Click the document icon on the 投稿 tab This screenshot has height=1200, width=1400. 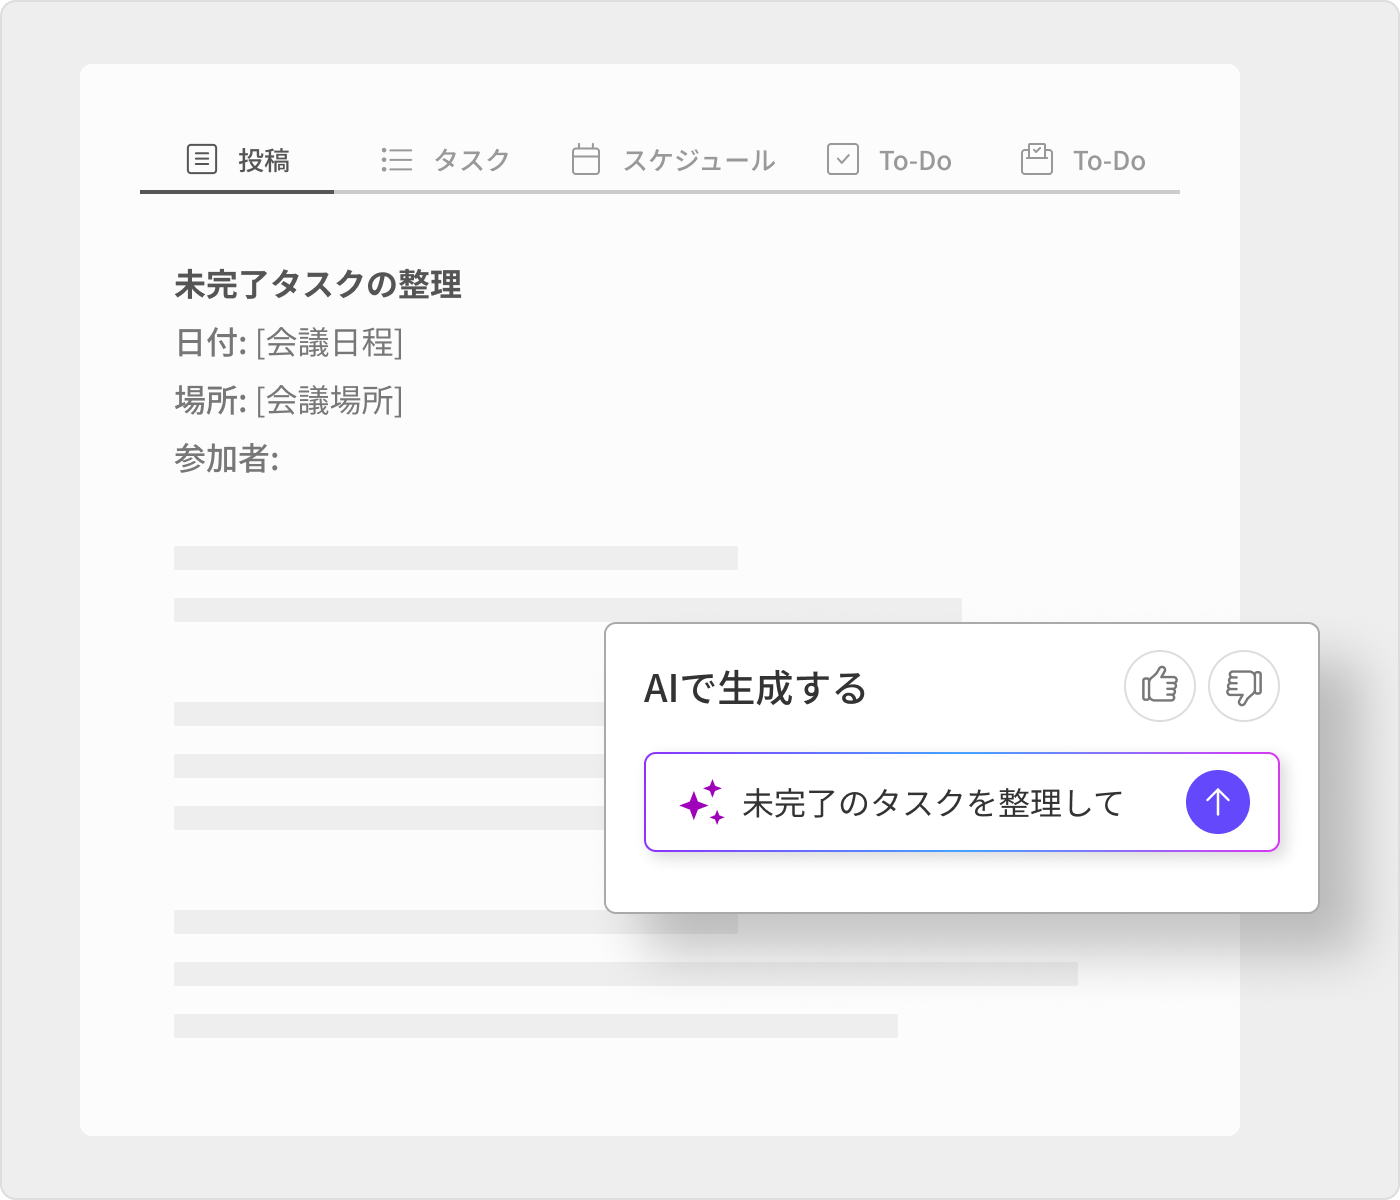point(202,159)
